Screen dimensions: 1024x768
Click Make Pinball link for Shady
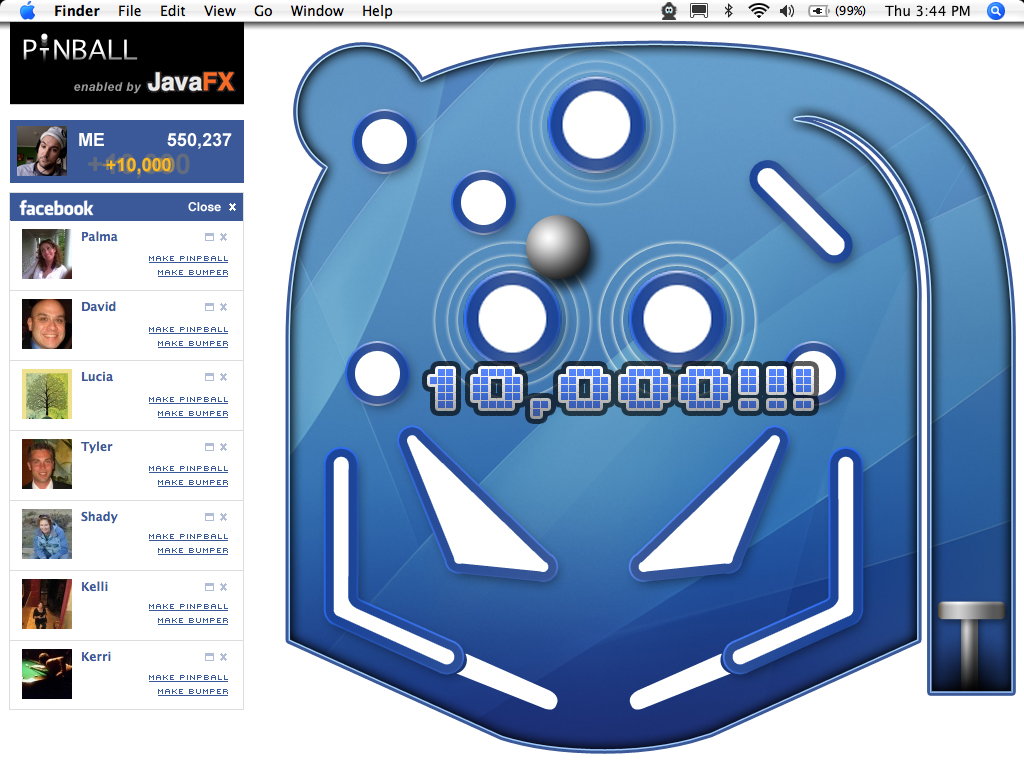pyautogui.click(x=188, y=537)
